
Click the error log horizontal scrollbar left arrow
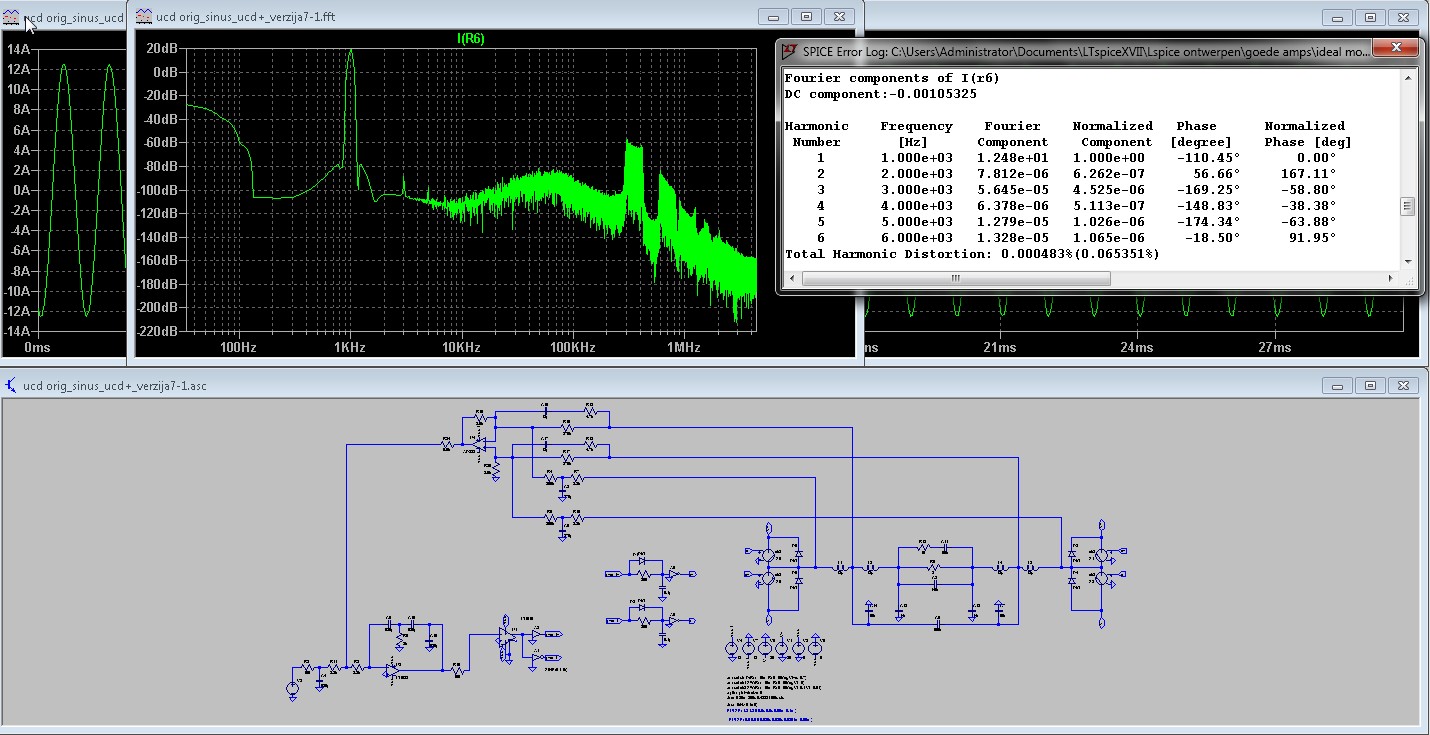click(790, 277)
